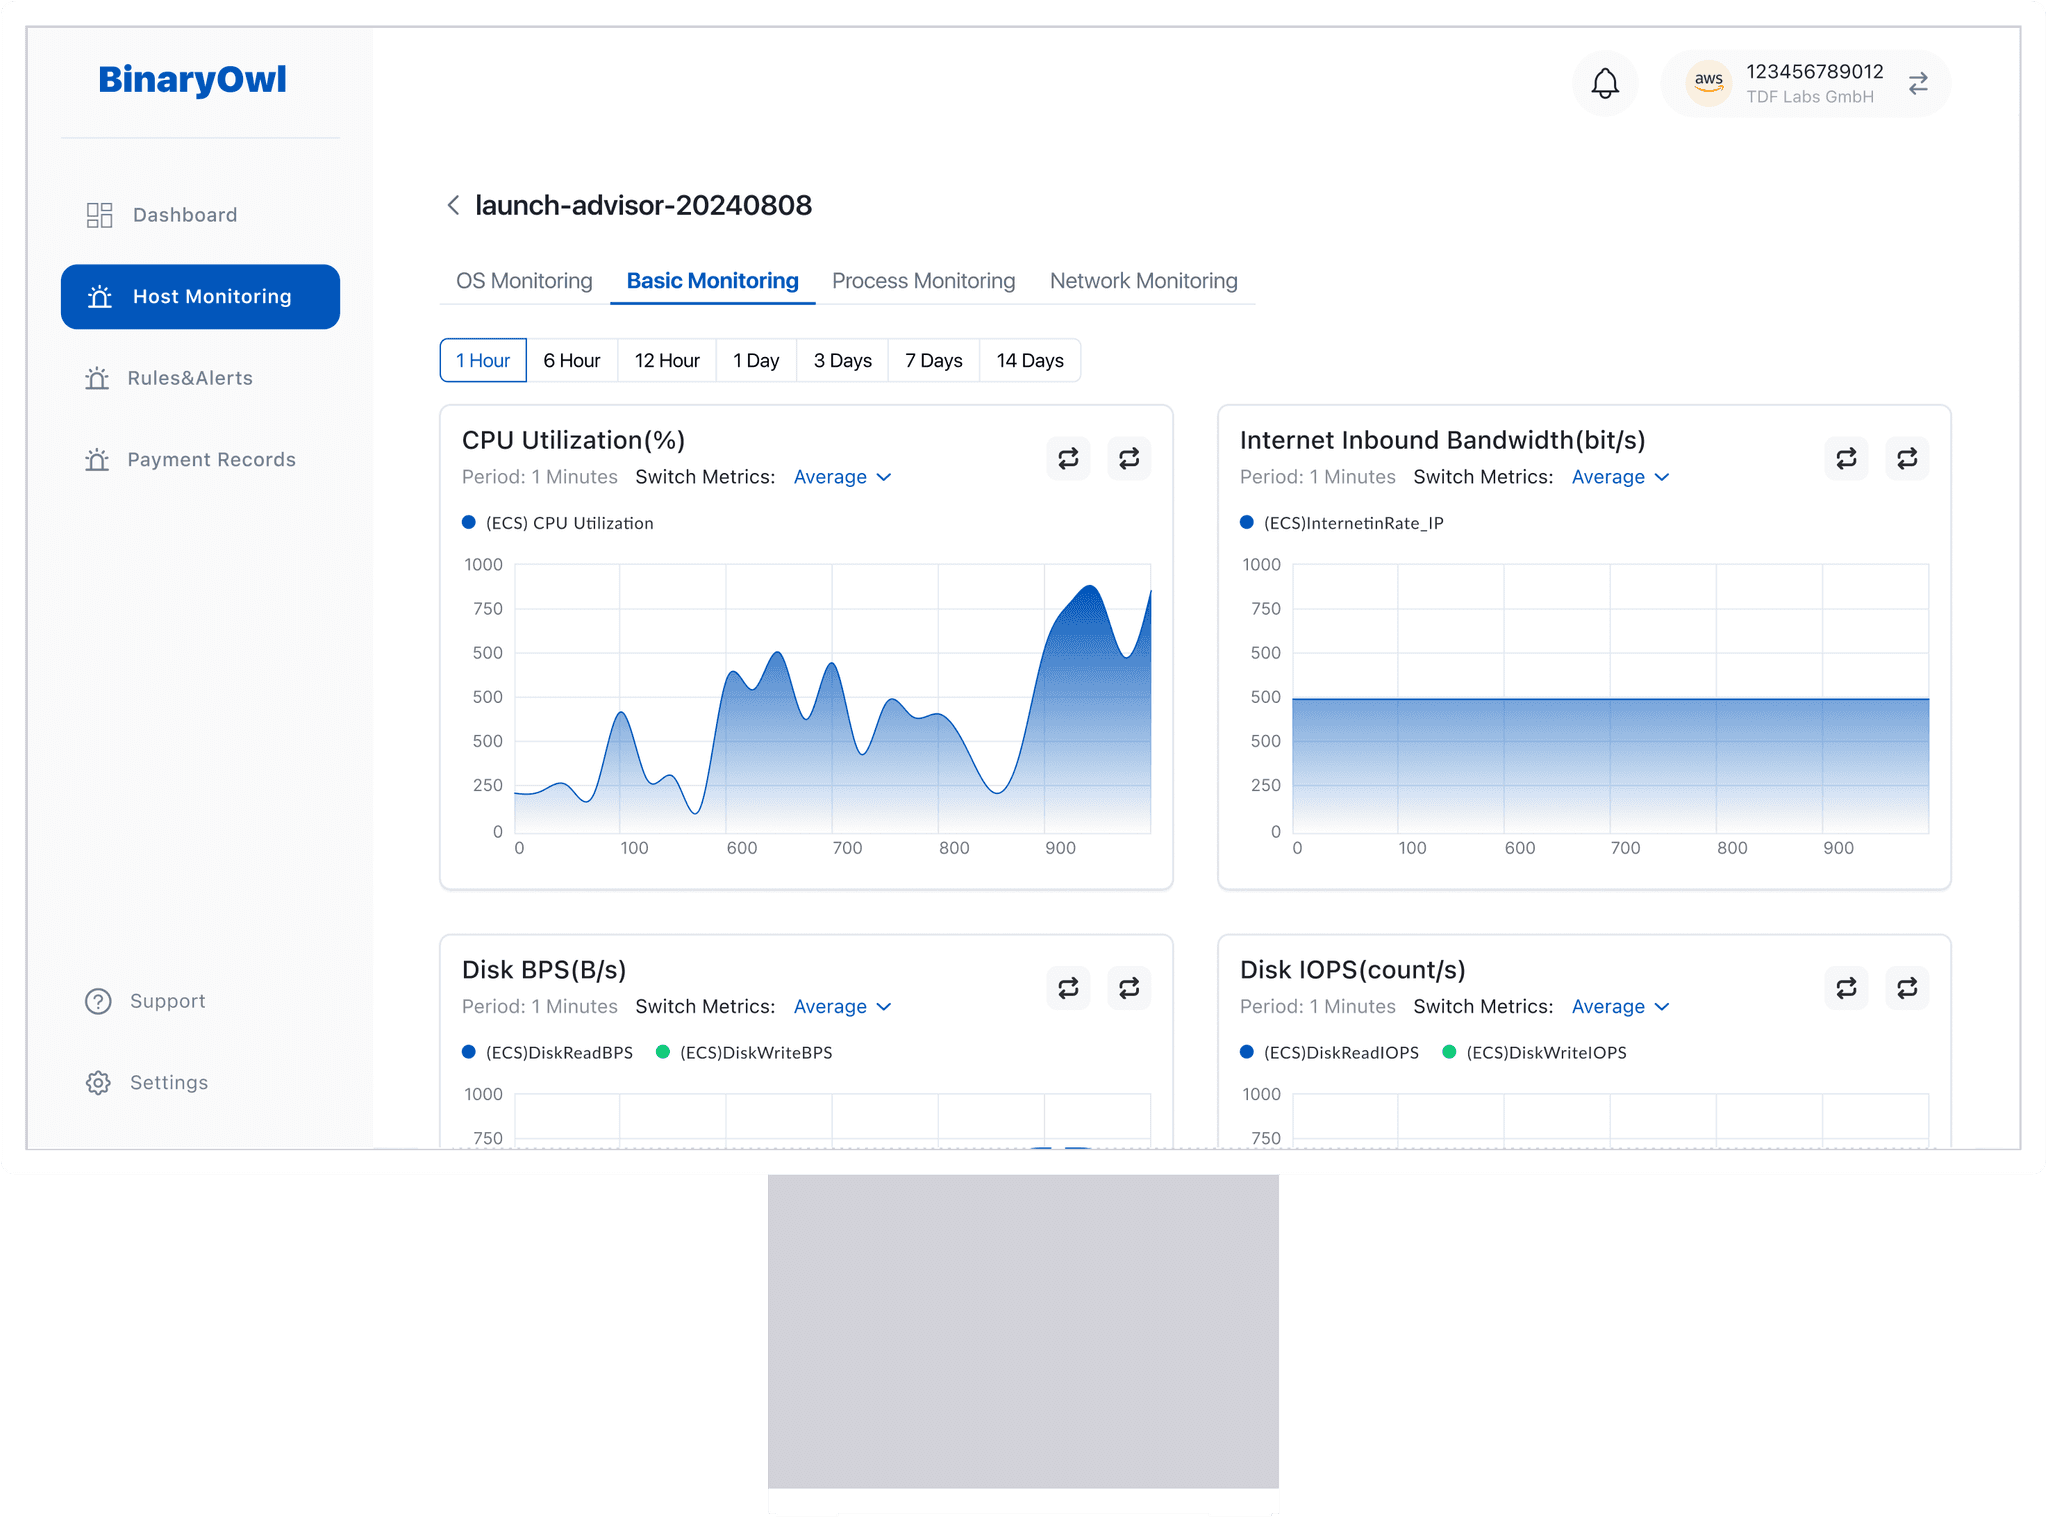Toggle the ECS DiskWriteBPS legend series

[745, 1052]
